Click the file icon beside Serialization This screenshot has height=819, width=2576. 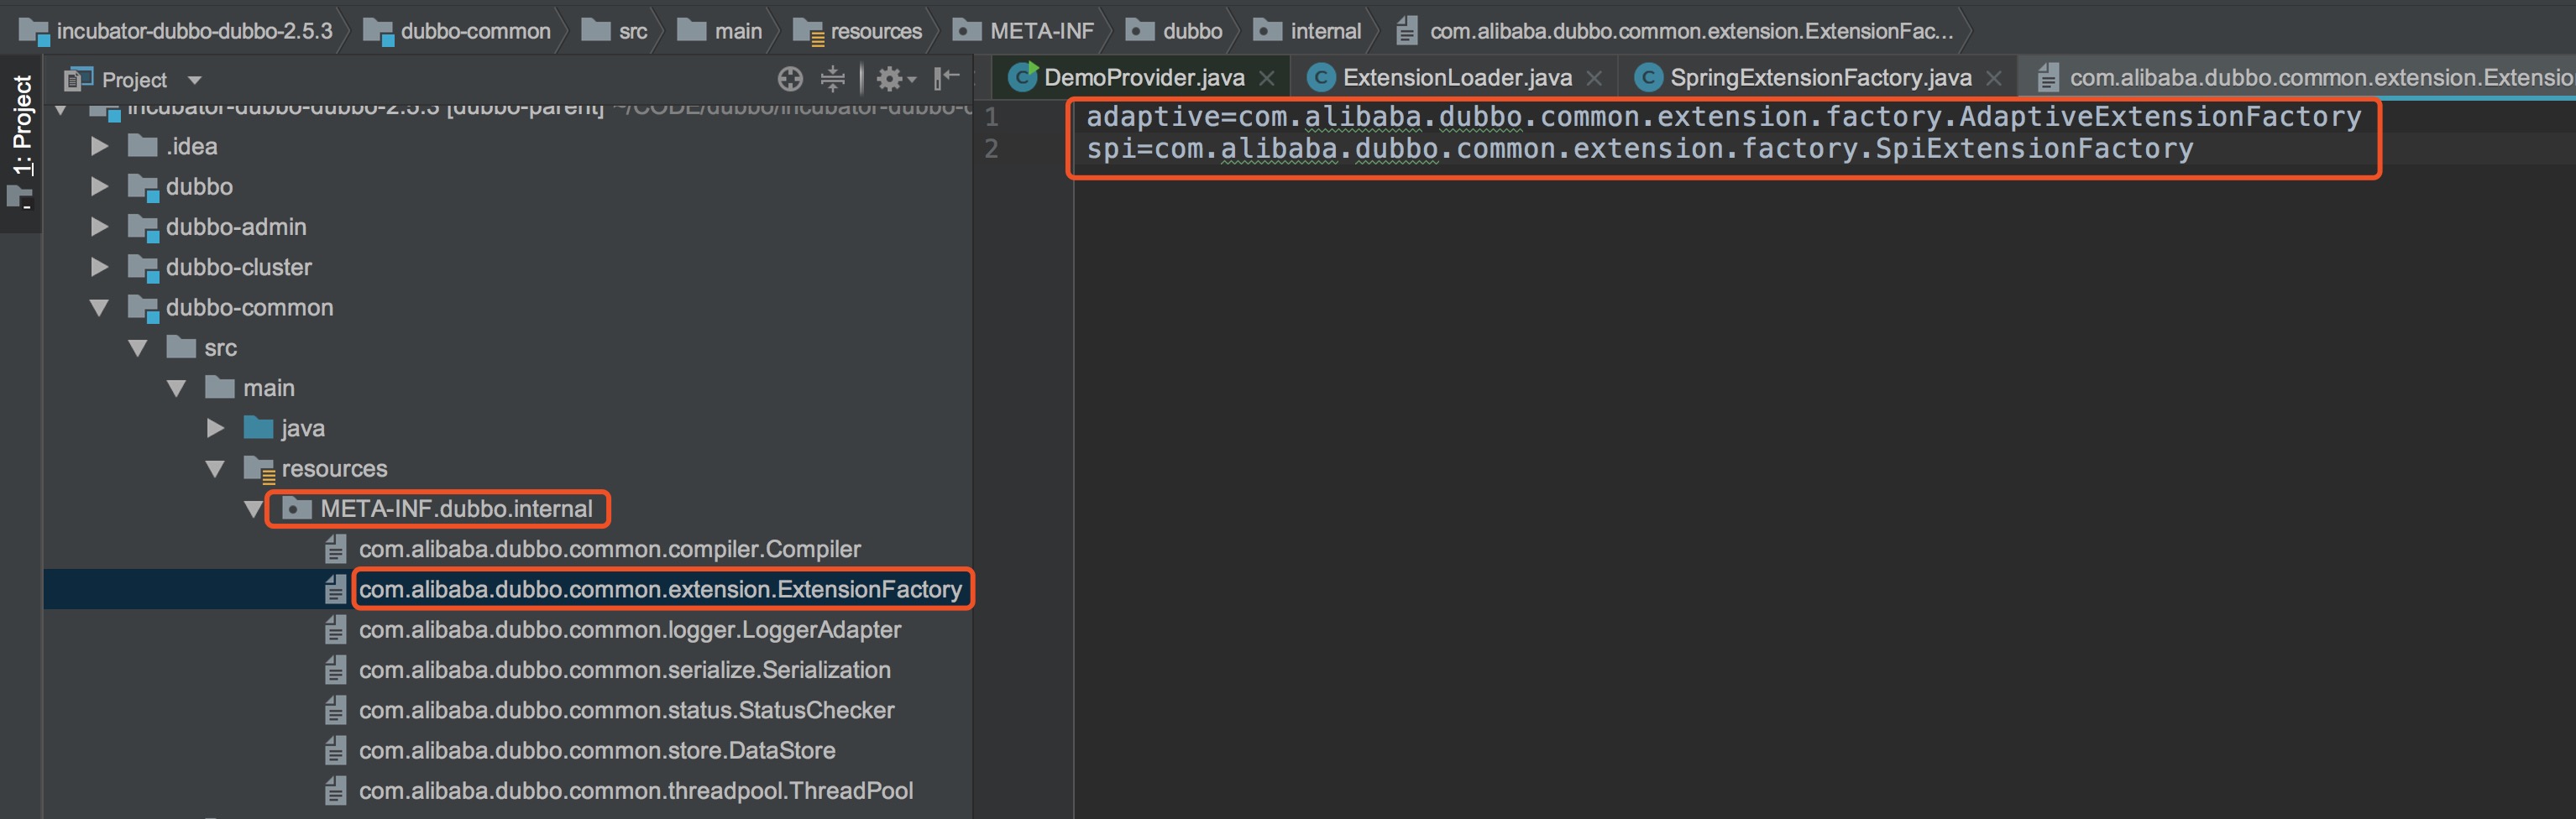tap(336, 670)
